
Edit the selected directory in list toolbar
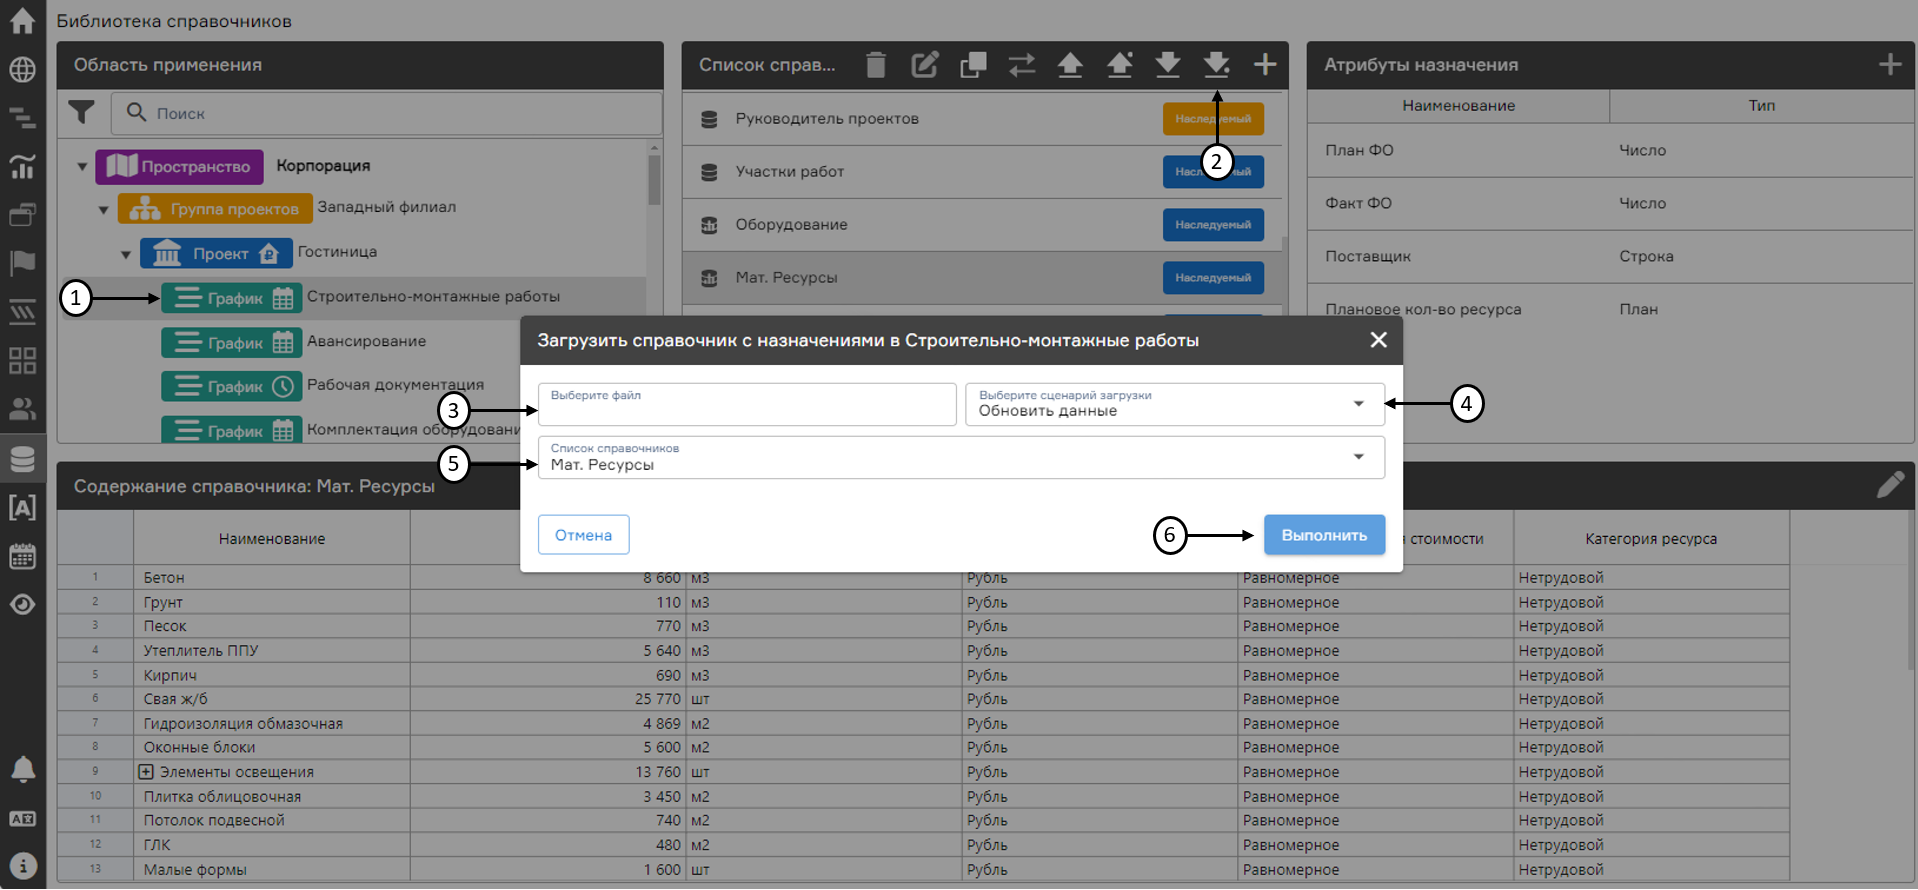925,65
